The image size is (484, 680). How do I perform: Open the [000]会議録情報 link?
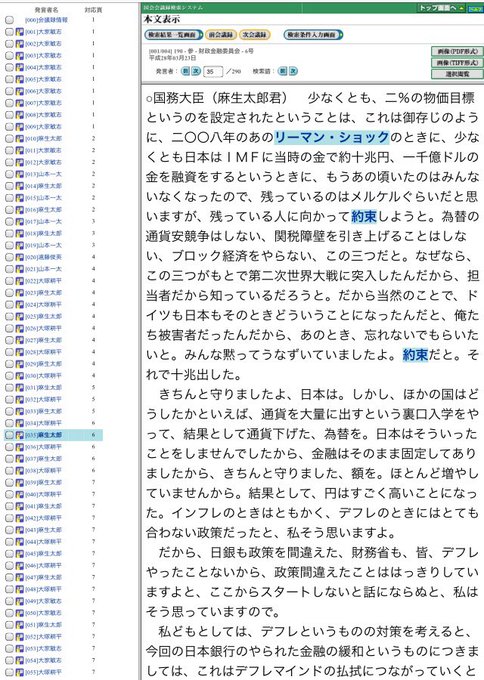[46, 20]
